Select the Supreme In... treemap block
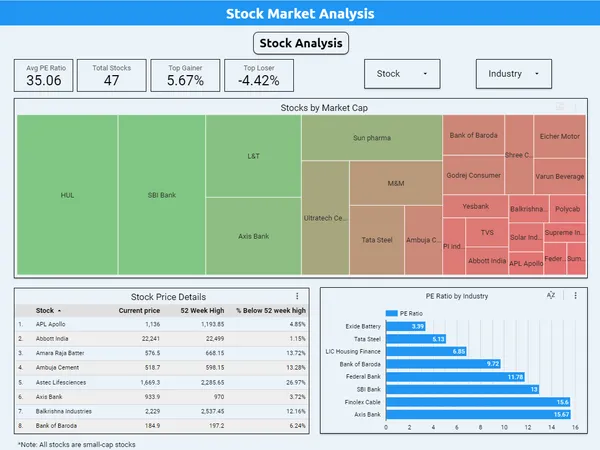600x450 pixels. [565, 233]
